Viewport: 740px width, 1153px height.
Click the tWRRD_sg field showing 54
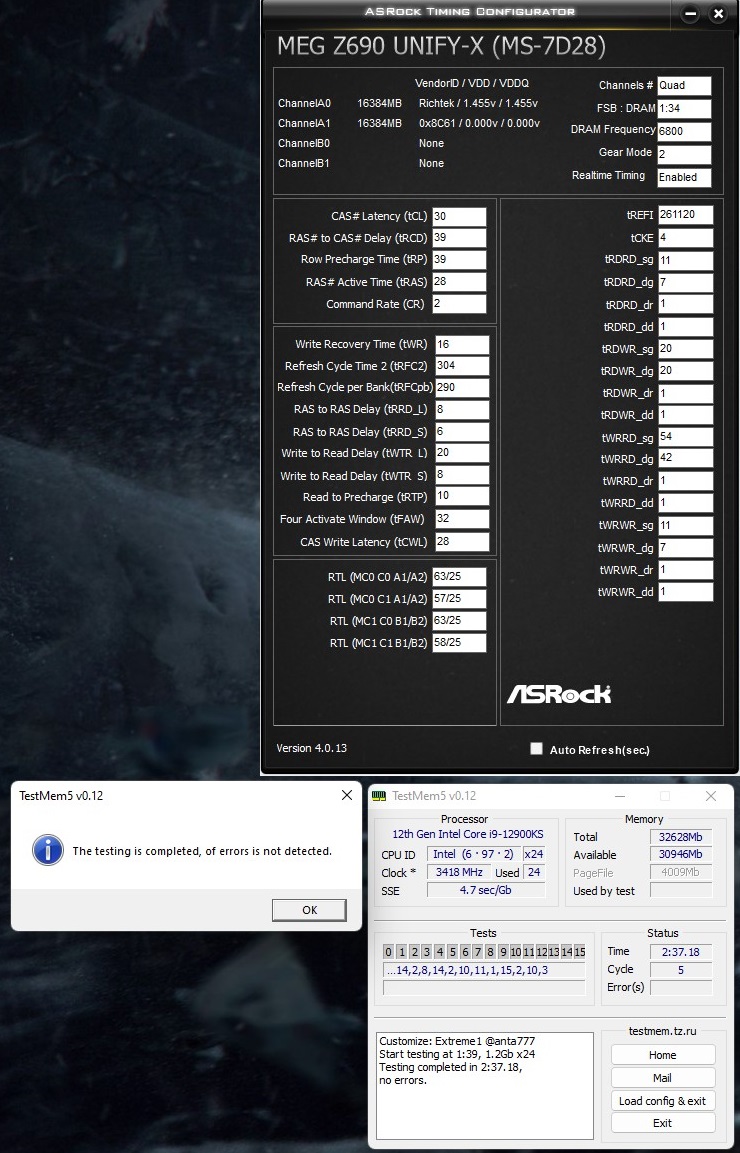(x=686, y=437)
